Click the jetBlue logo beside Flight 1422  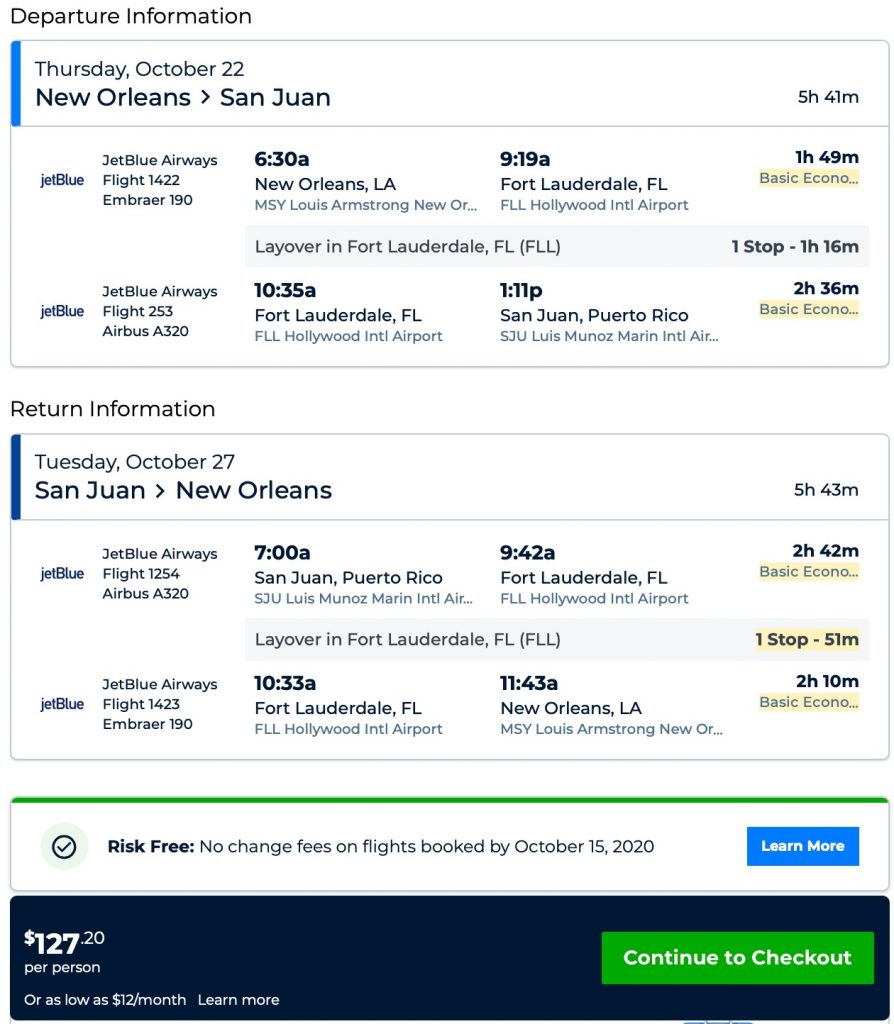62,180
